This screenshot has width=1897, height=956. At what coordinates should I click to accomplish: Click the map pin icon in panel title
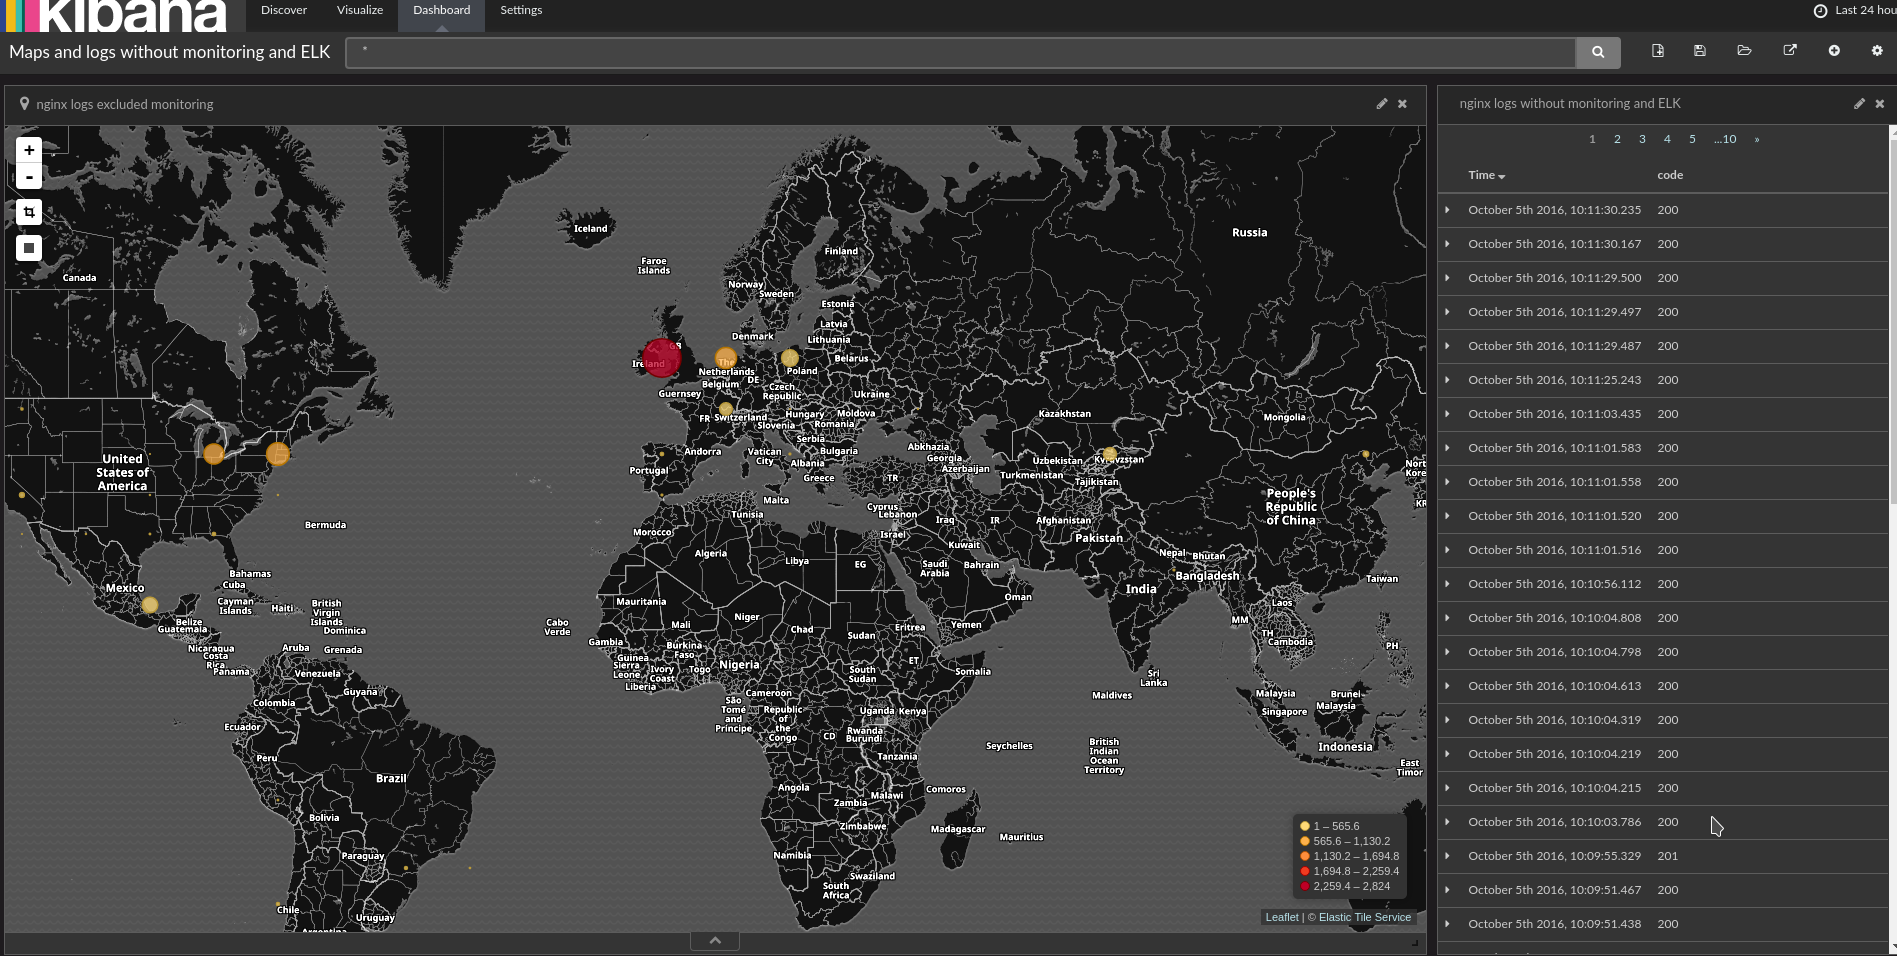click(x=25, y=103)
